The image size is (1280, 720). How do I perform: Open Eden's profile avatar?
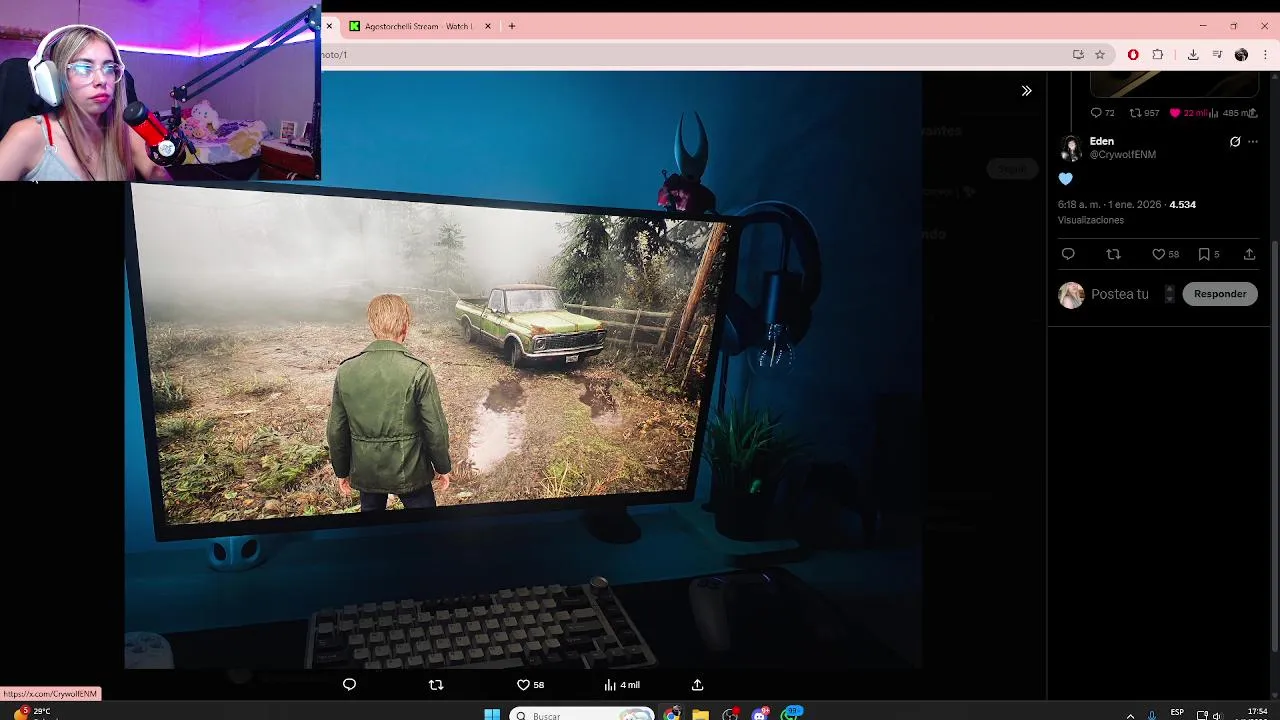pyautogui.click(x=1071, y=148)
